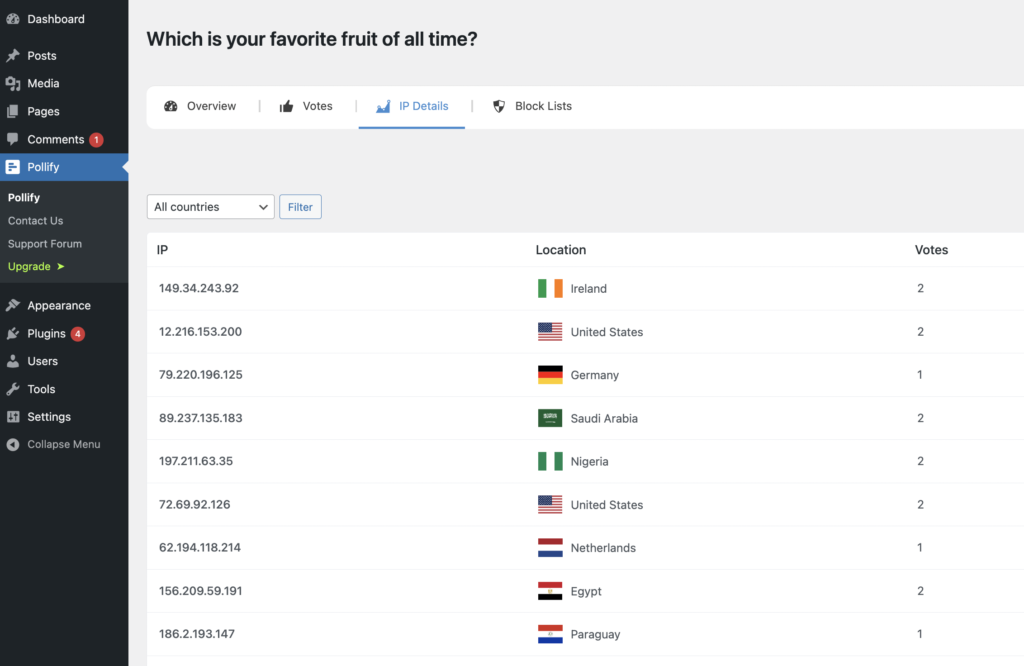Open the Contact Us link
The width and height of the screenshot is (1024, 666).
[35, 221]
